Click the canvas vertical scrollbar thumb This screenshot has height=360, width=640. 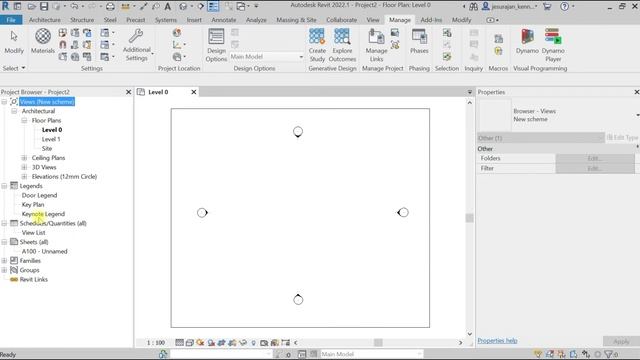click(469, 218)
